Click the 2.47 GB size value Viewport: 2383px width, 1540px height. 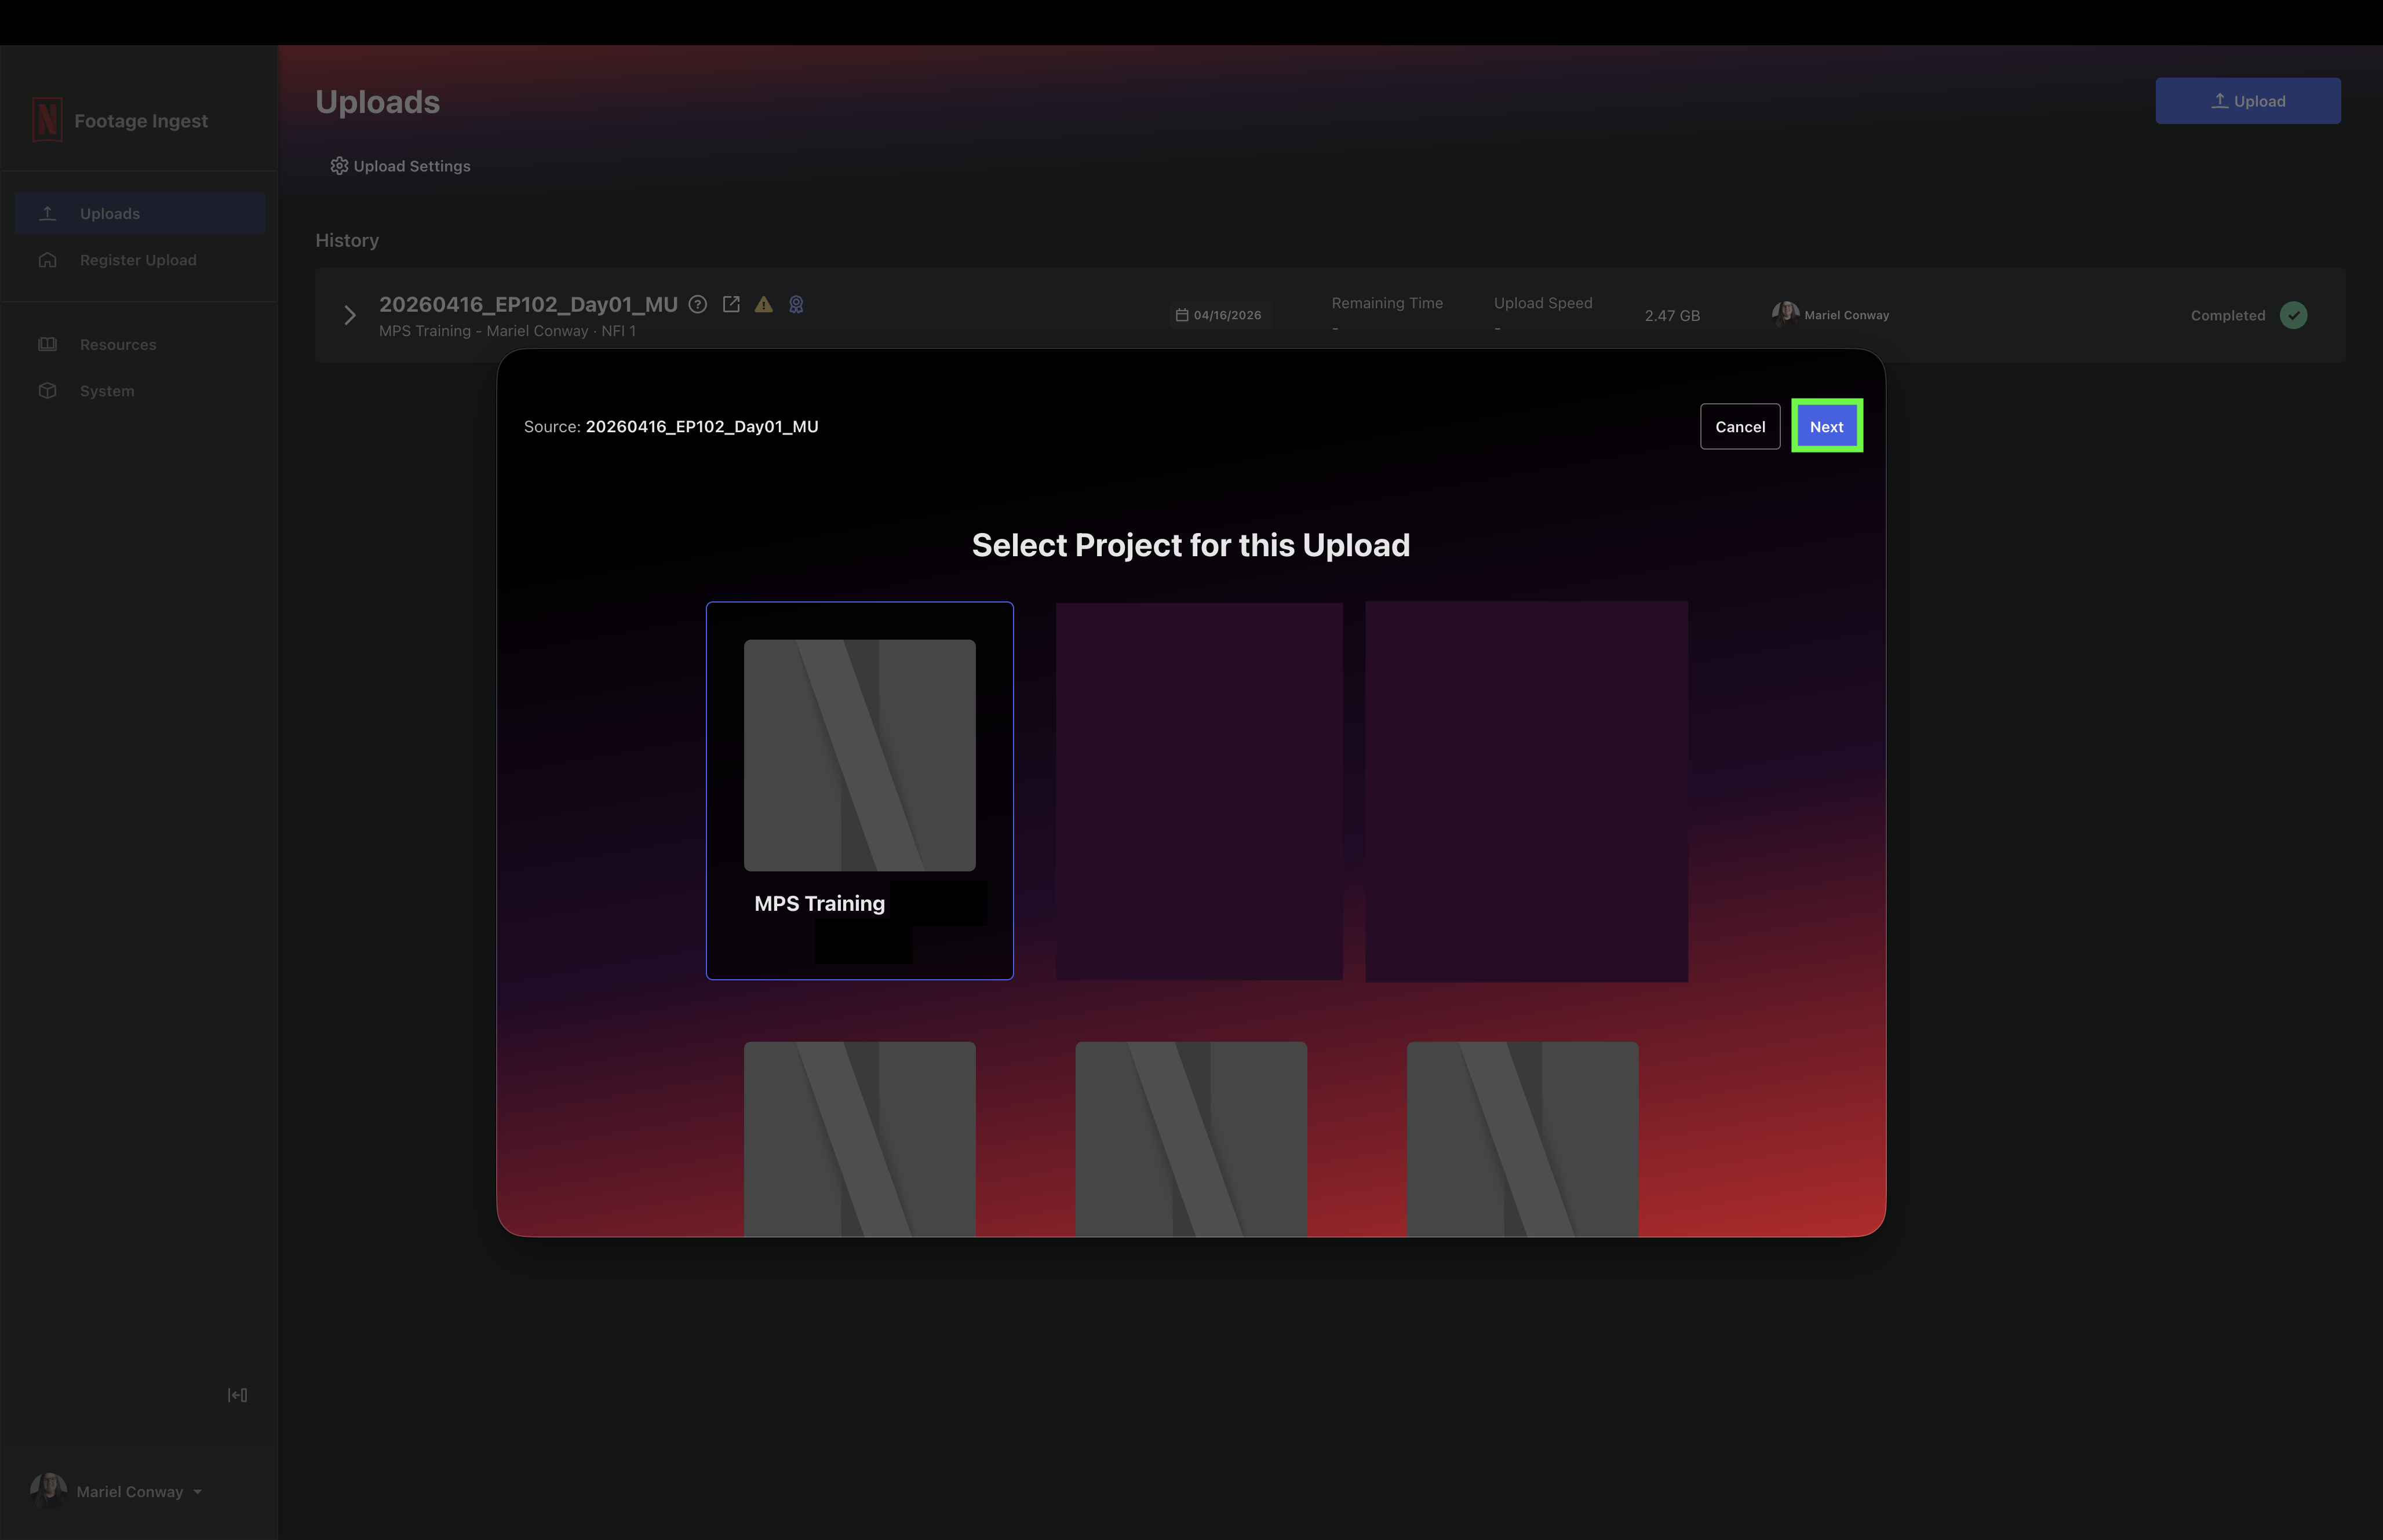(x=1672, y=315)
